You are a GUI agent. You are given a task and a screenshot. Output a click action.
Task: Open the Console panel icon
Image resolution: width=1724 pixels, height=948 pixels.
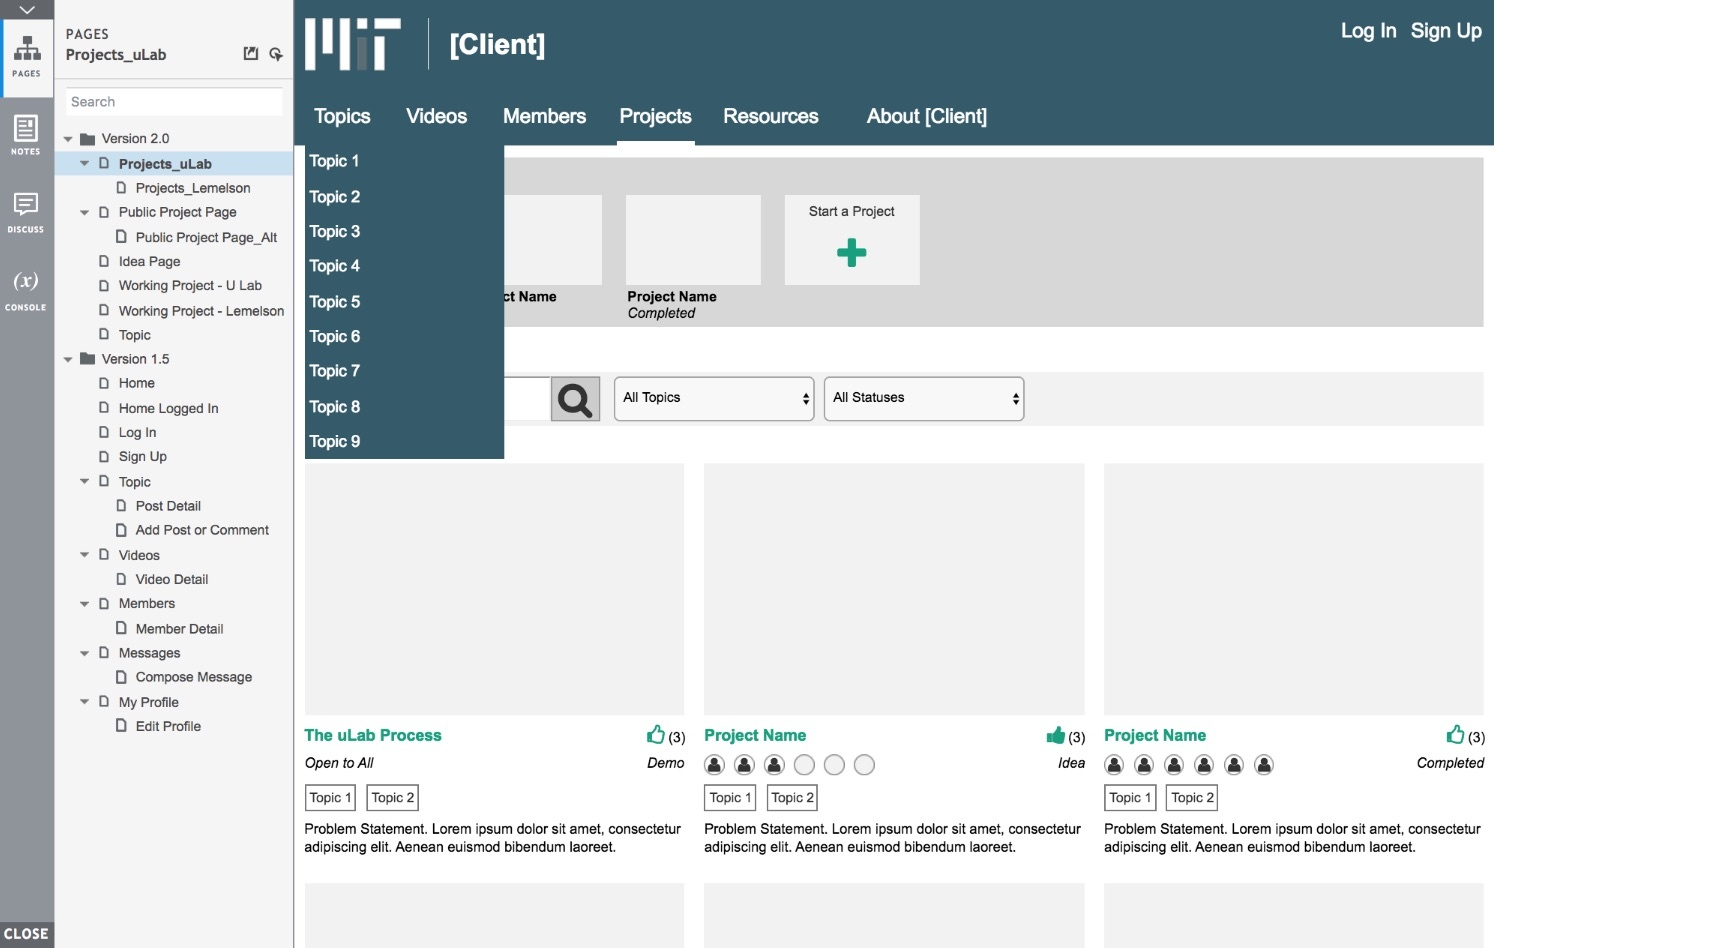point(26,289)
